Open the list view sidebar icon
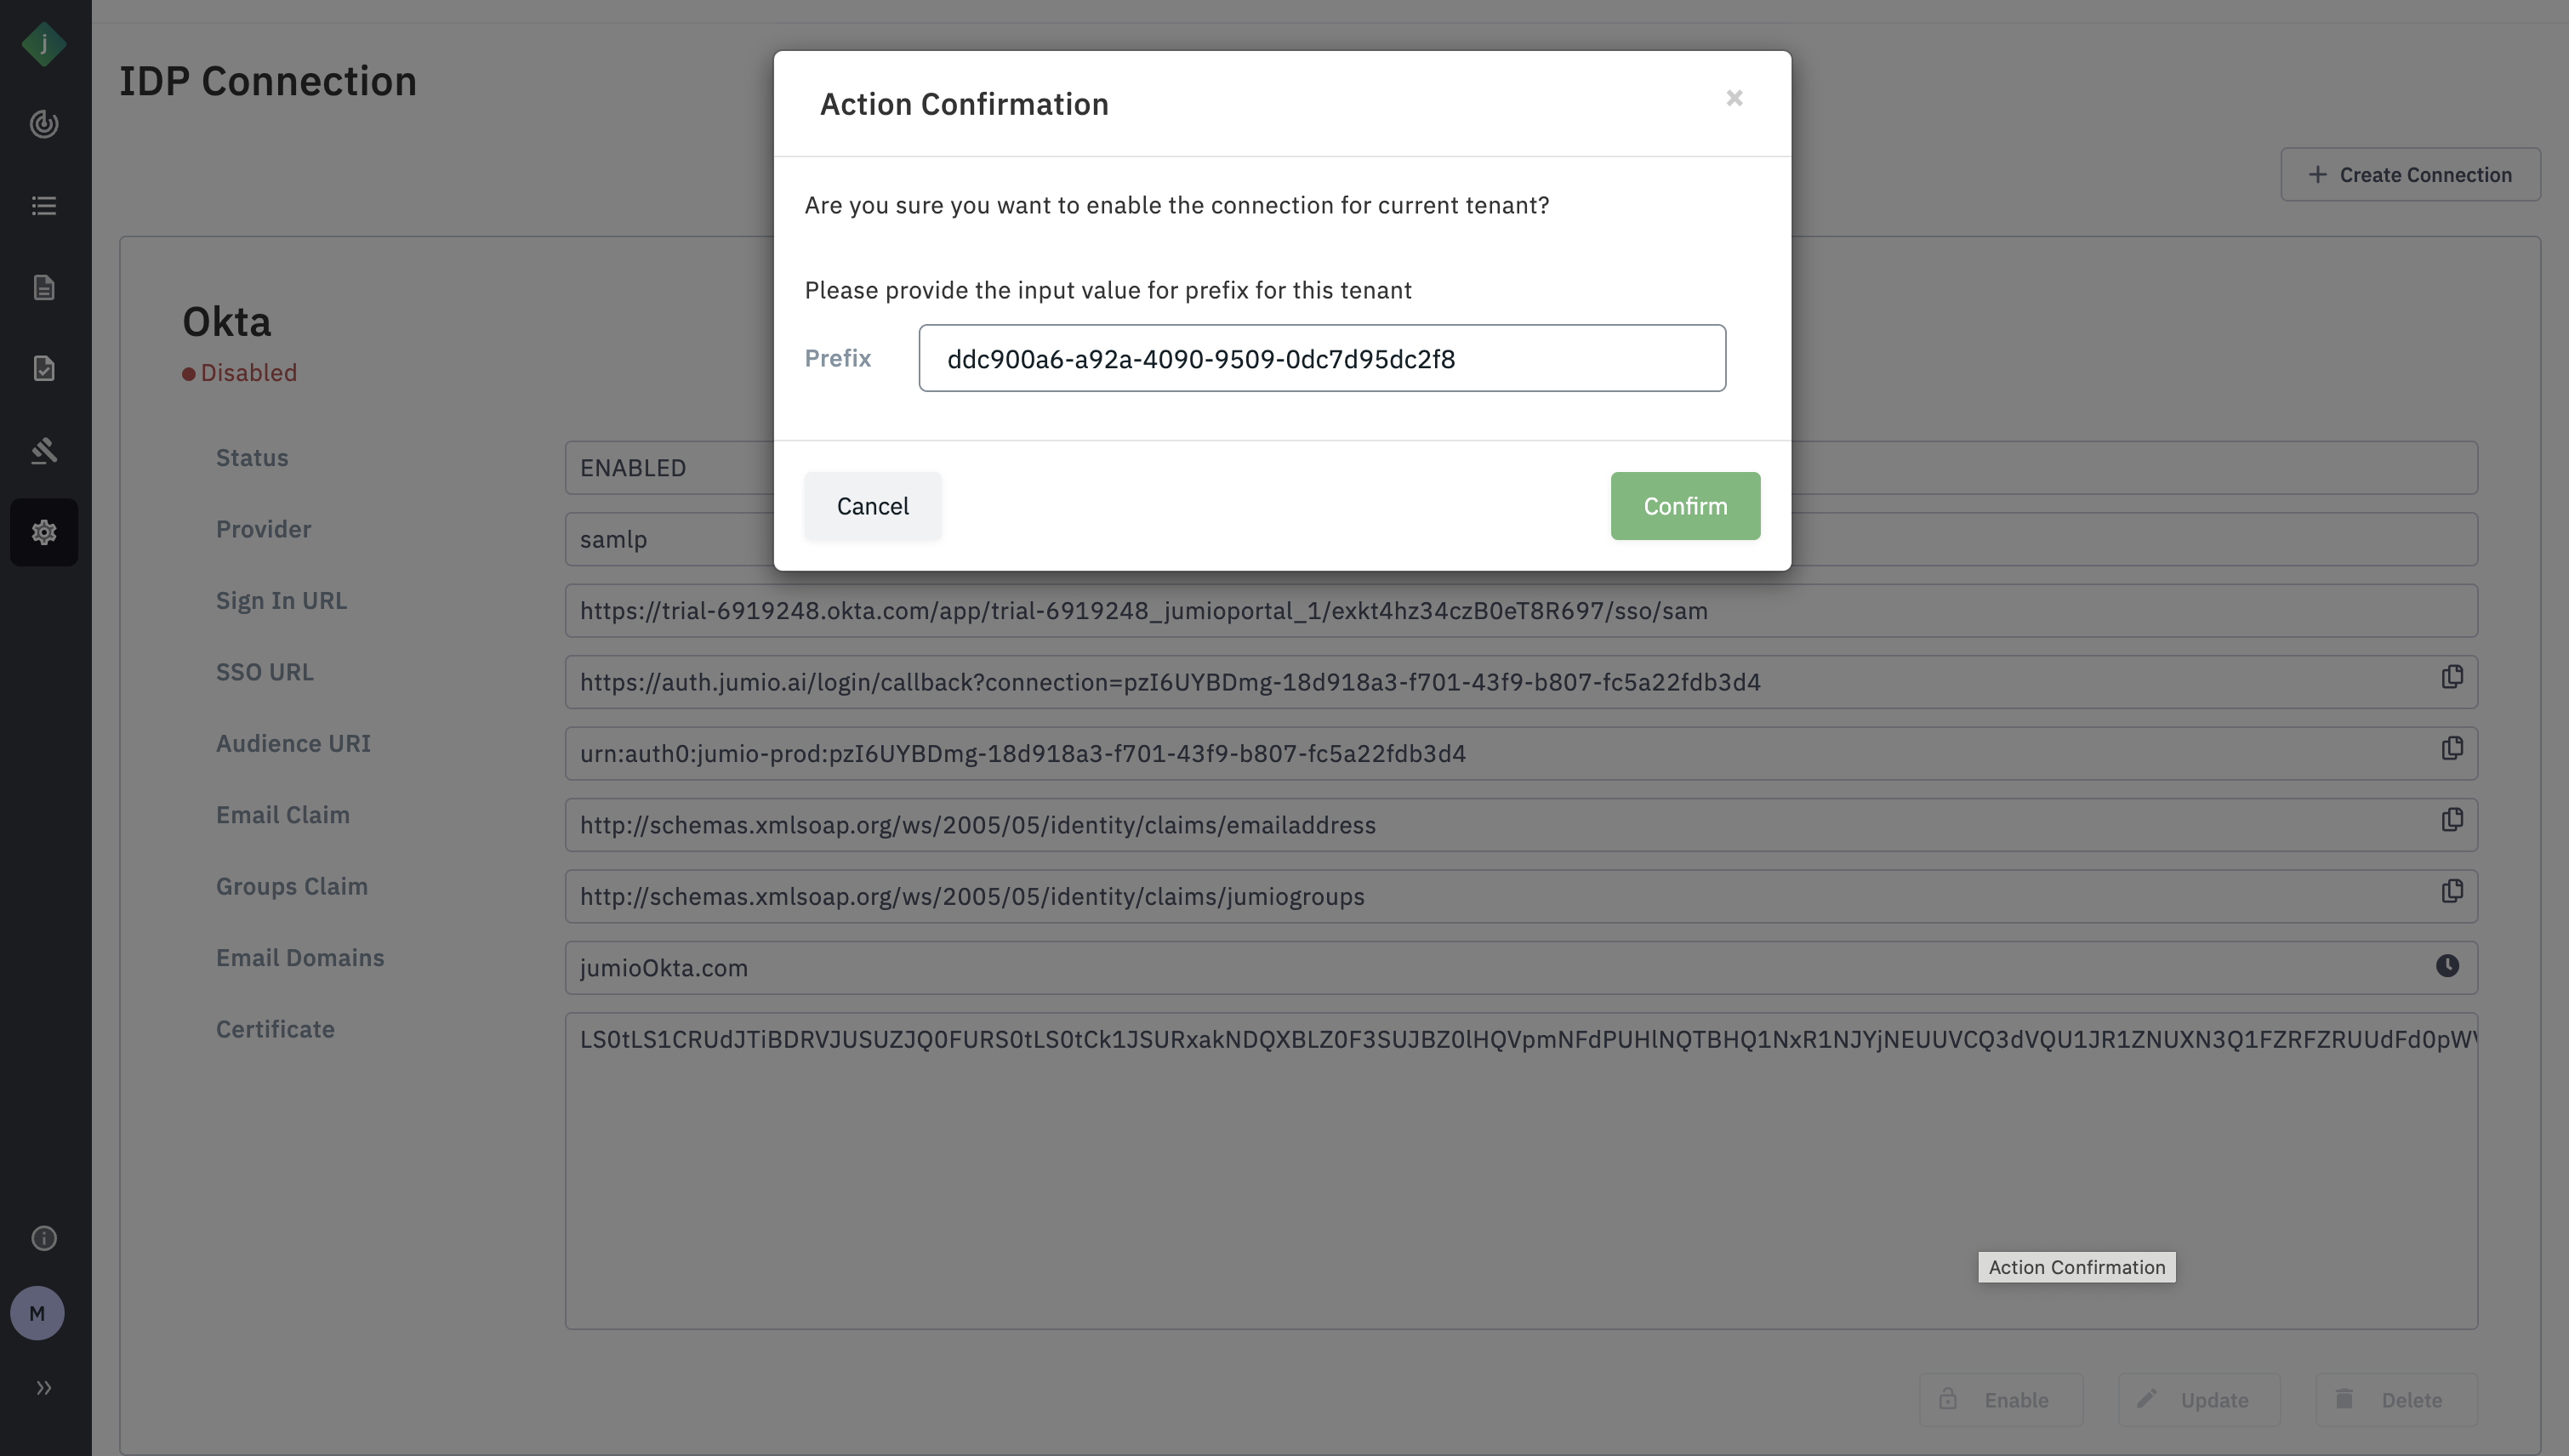This screenshot has height=1456, width=2569. tap(44, 206)
